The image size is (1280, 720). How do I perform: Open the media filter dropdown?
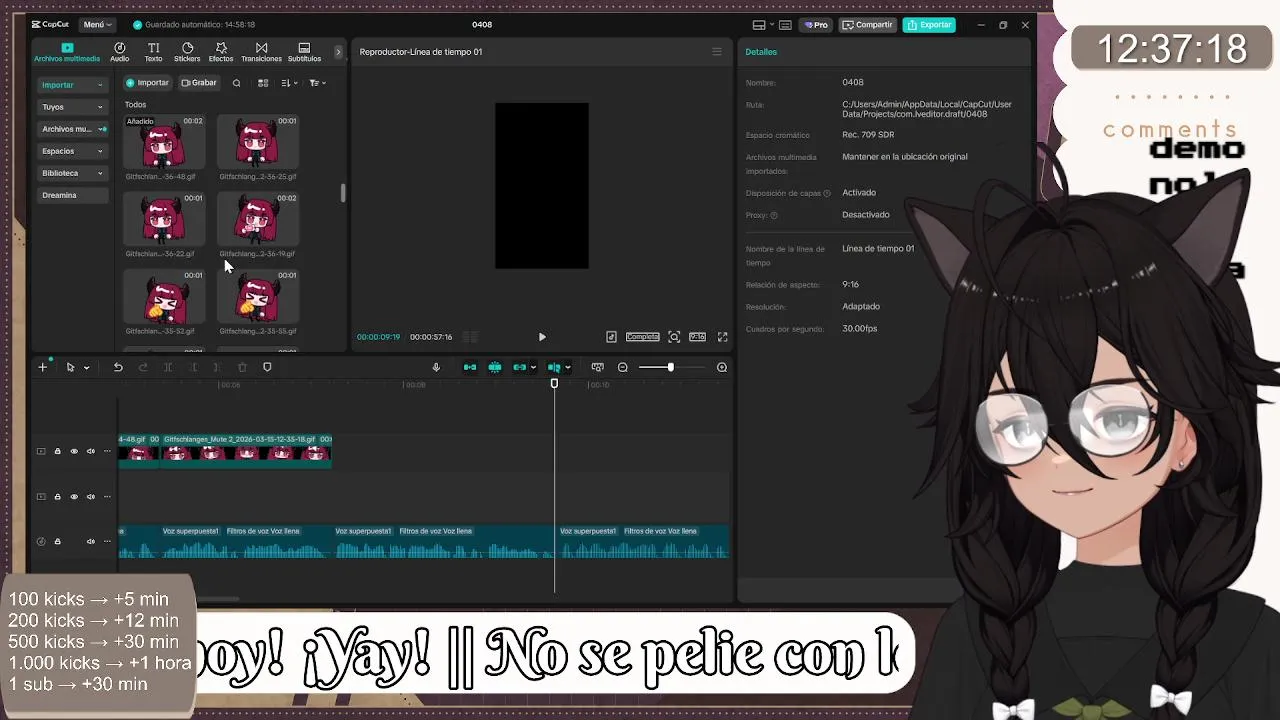317,83
